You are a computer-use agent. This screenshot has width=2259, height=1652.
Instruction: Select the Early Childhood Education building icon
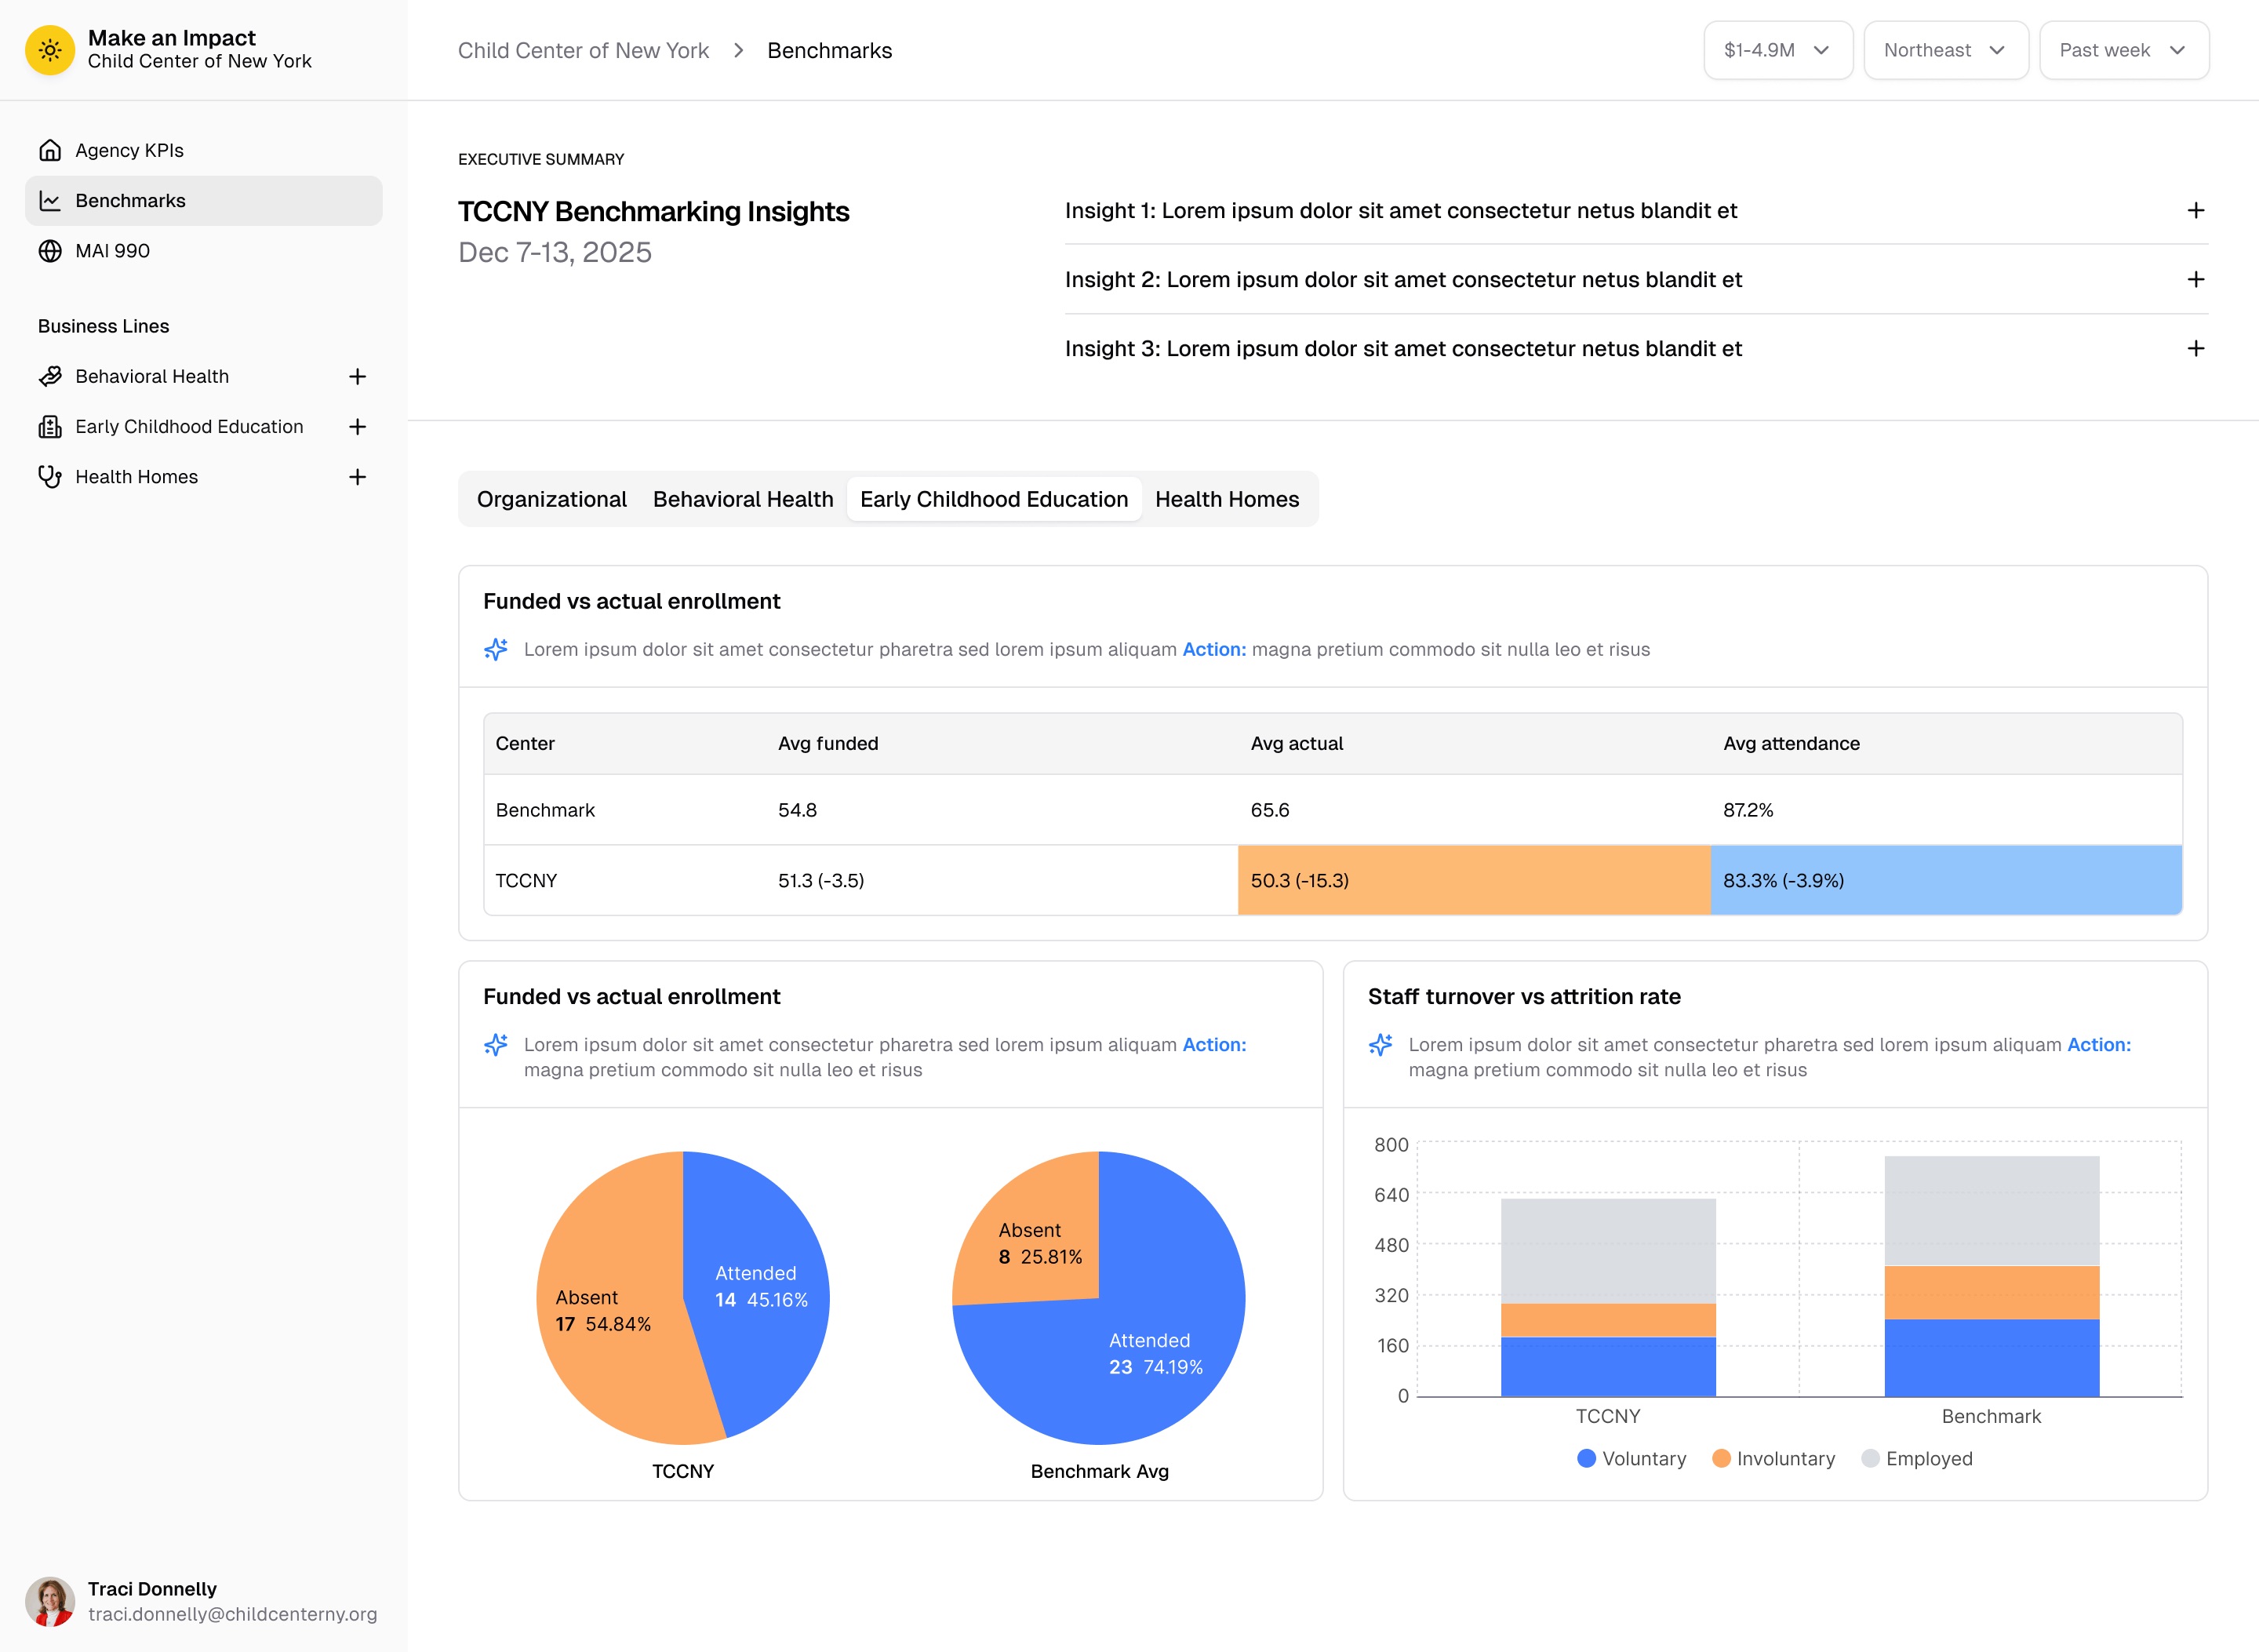50,426
